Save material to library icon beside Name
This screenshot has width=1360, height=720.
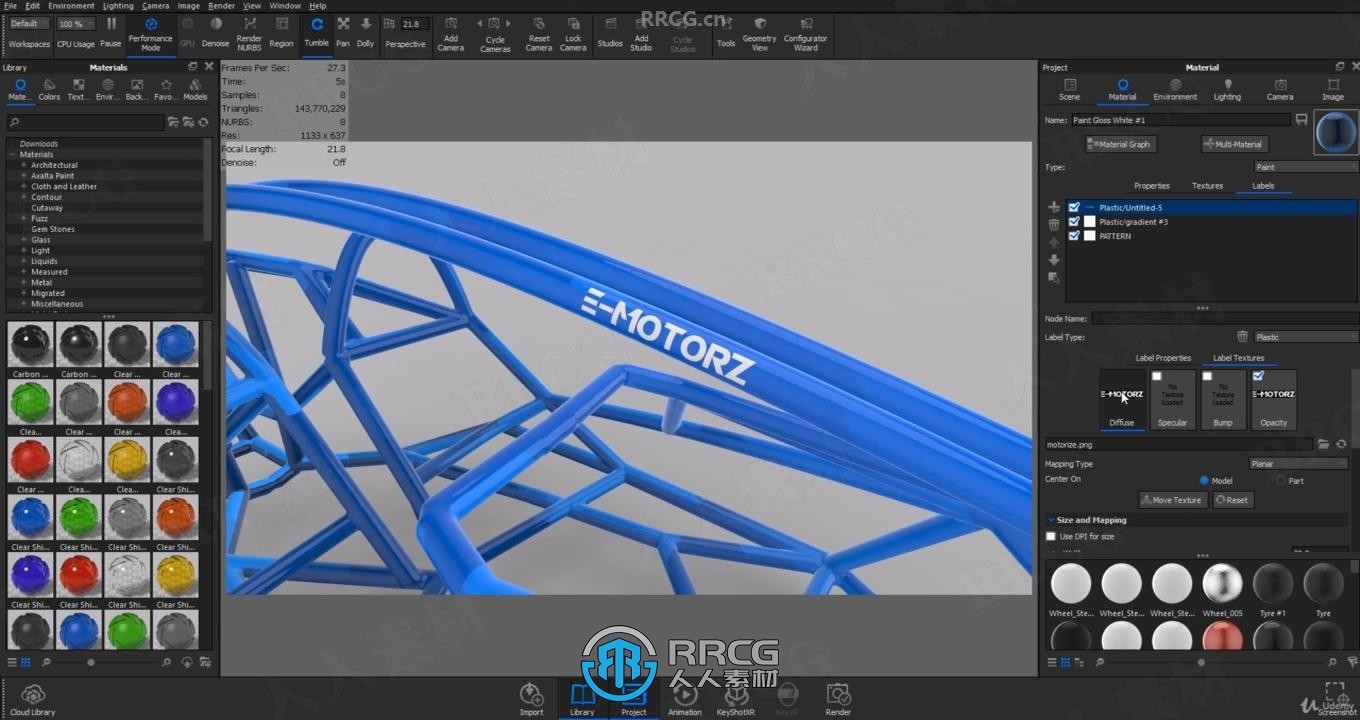click(x=1301, y=120)
